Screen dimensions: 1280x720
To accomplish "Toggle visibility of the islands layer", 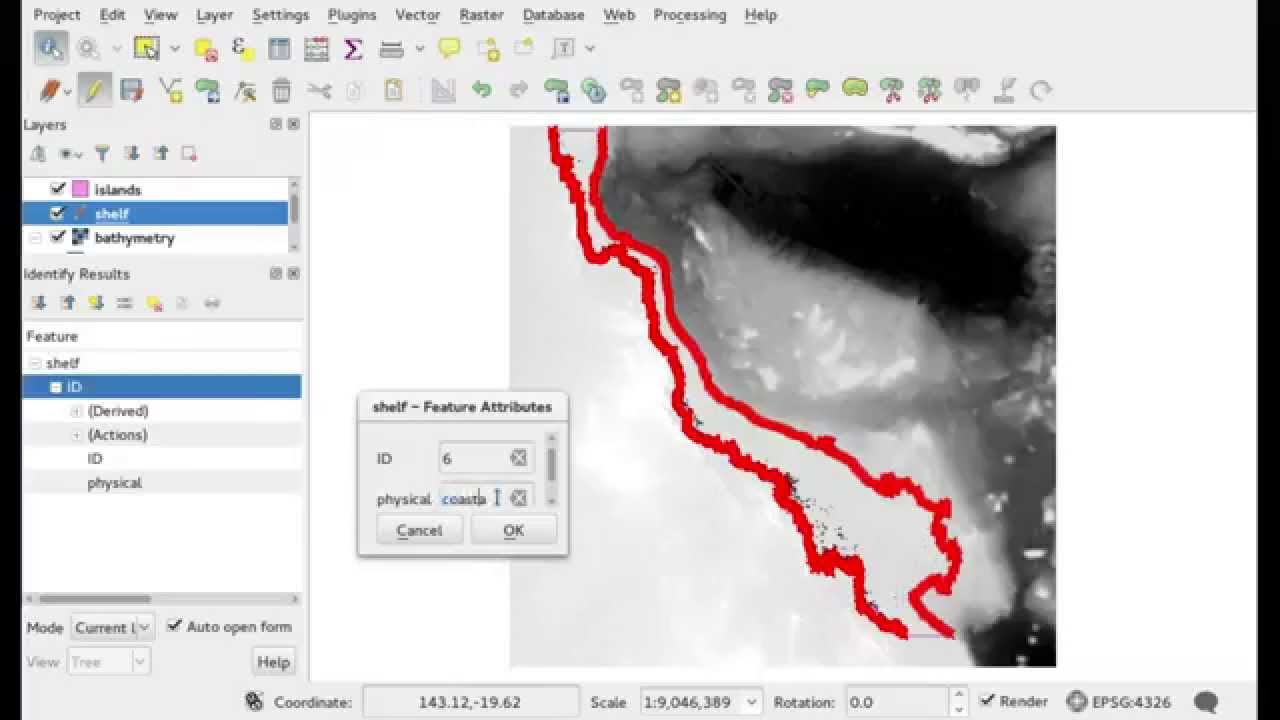I will click(58, 189).
